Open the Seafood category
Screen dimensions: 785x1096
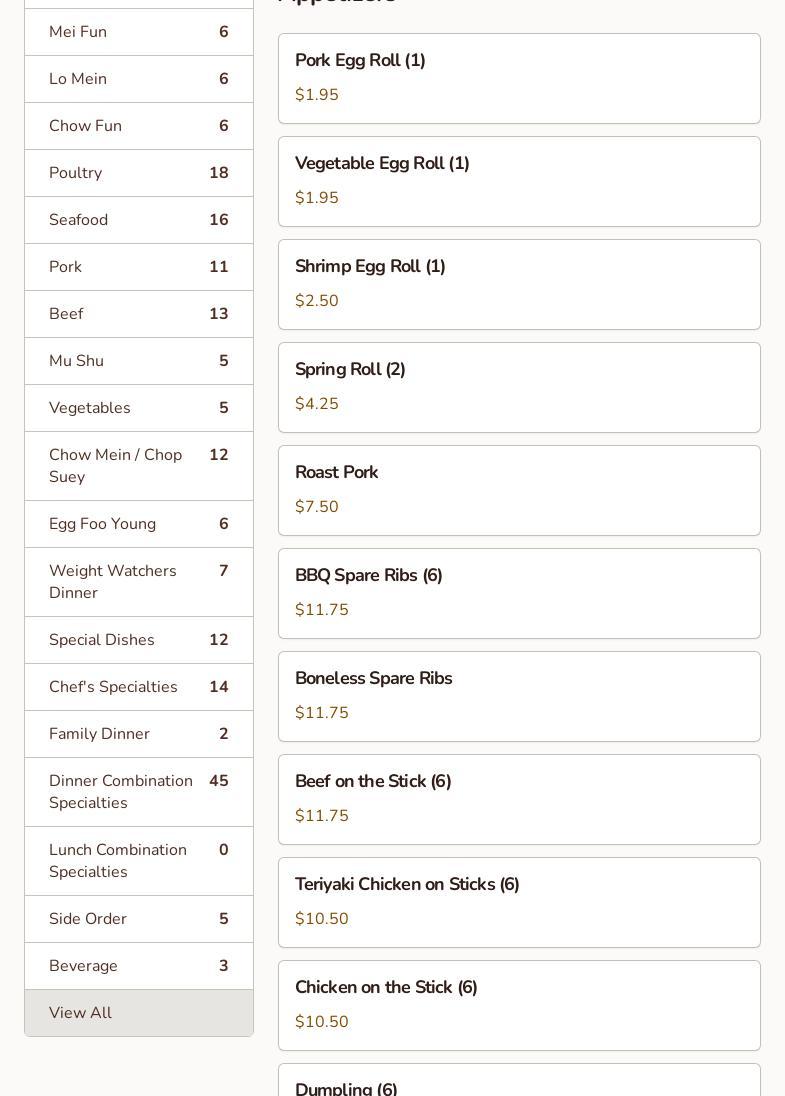(x=138, y=220)
